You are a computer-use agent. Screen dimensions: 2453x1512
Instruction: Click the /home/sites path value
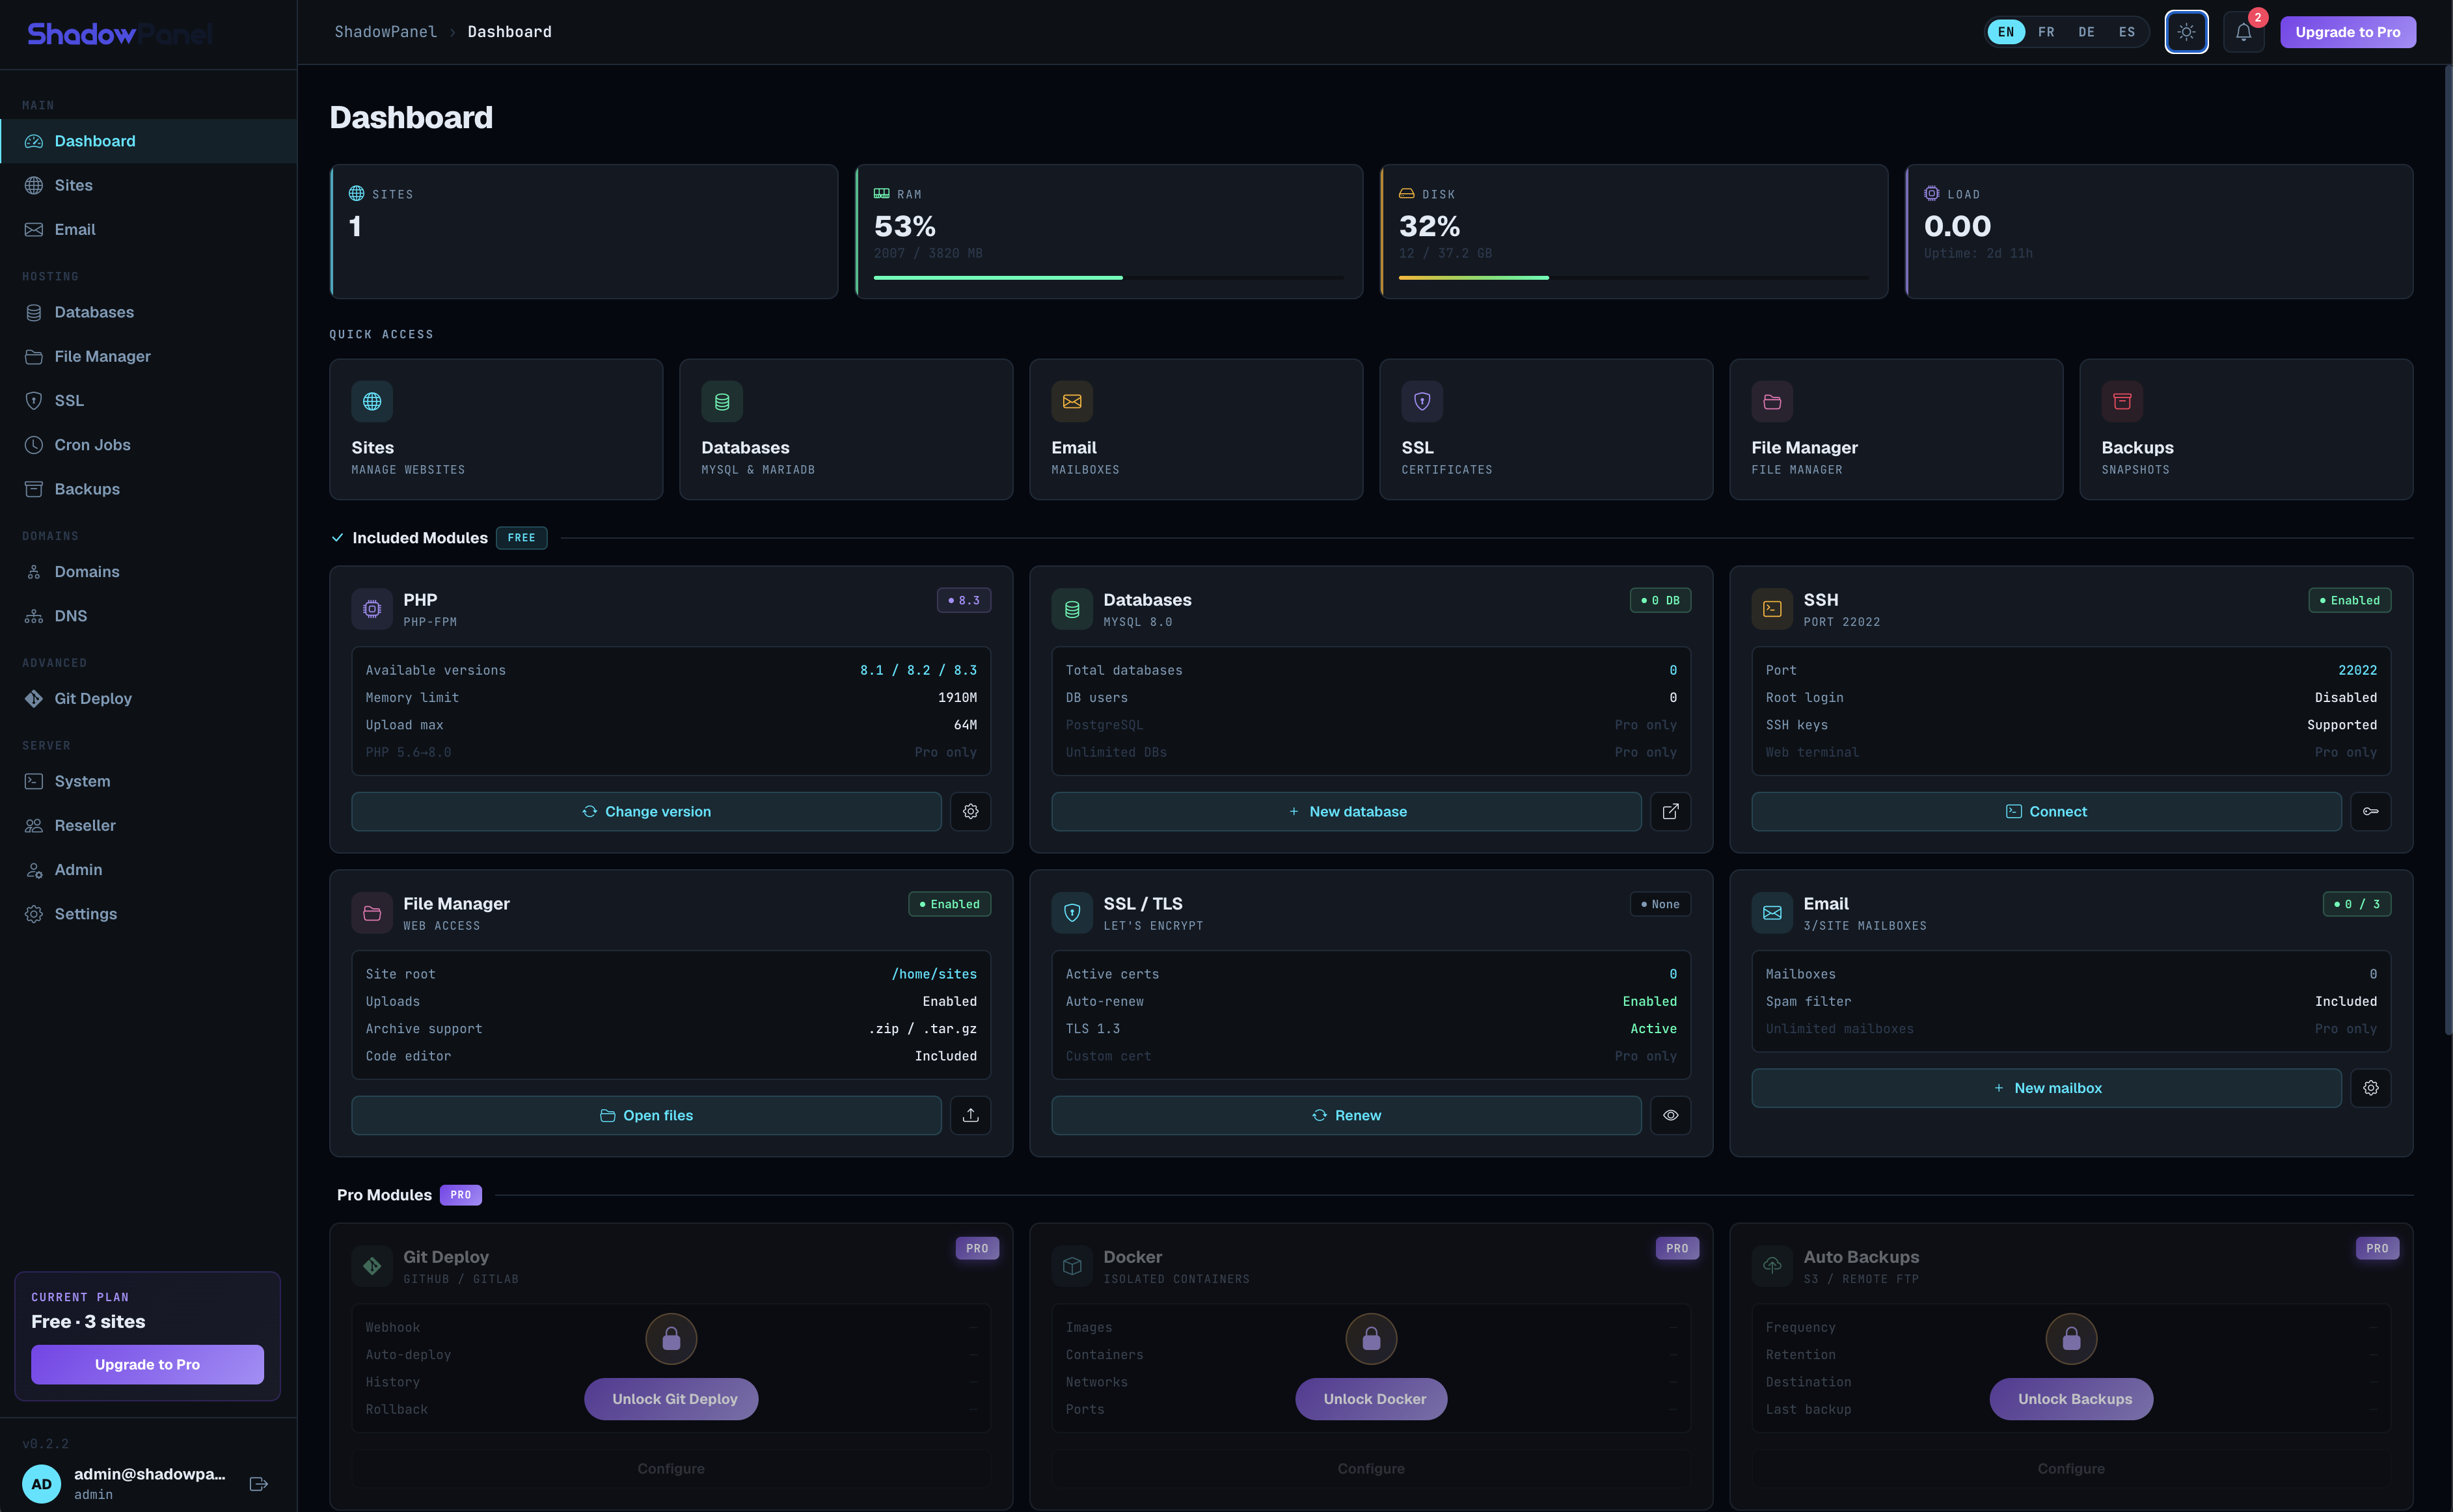coord(934,974)
